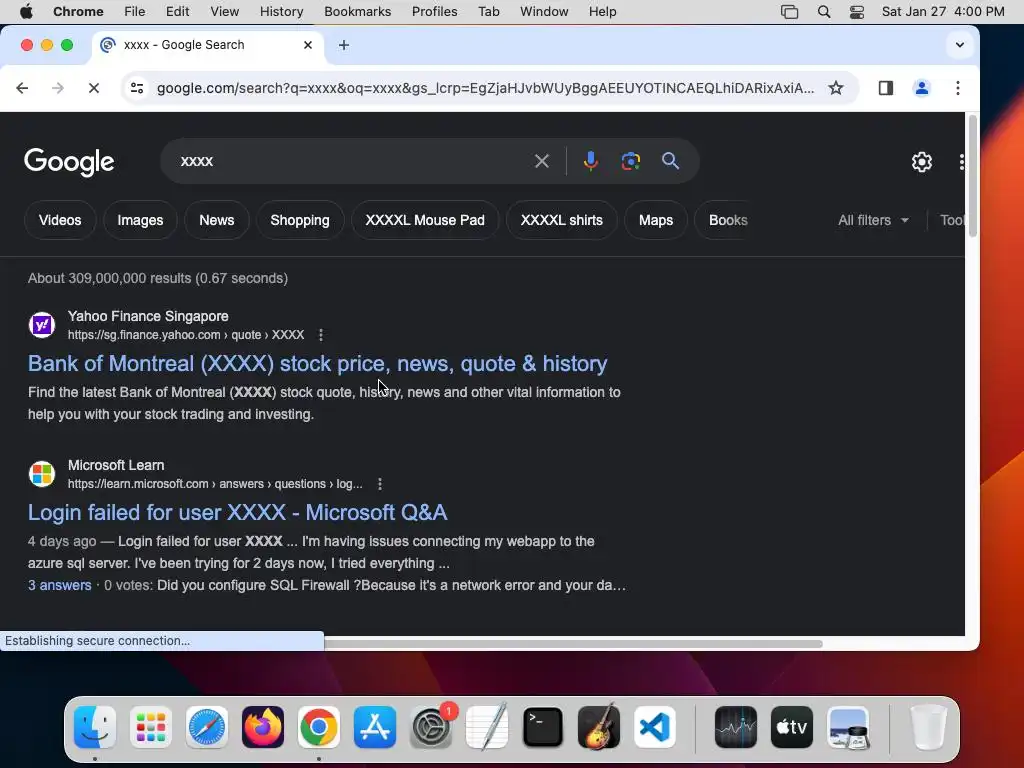Select XXXXL shirts filter chip

562,220
